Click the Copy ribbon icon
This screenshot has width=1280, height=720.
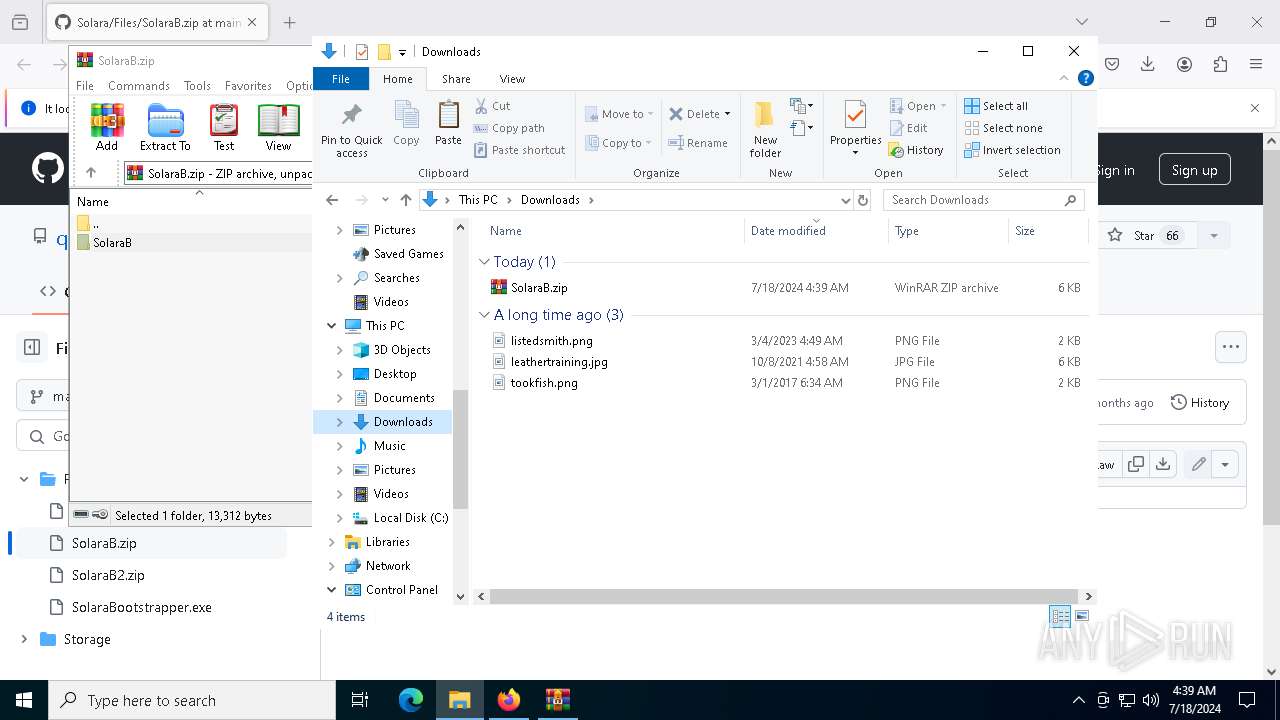click(406, 123)
